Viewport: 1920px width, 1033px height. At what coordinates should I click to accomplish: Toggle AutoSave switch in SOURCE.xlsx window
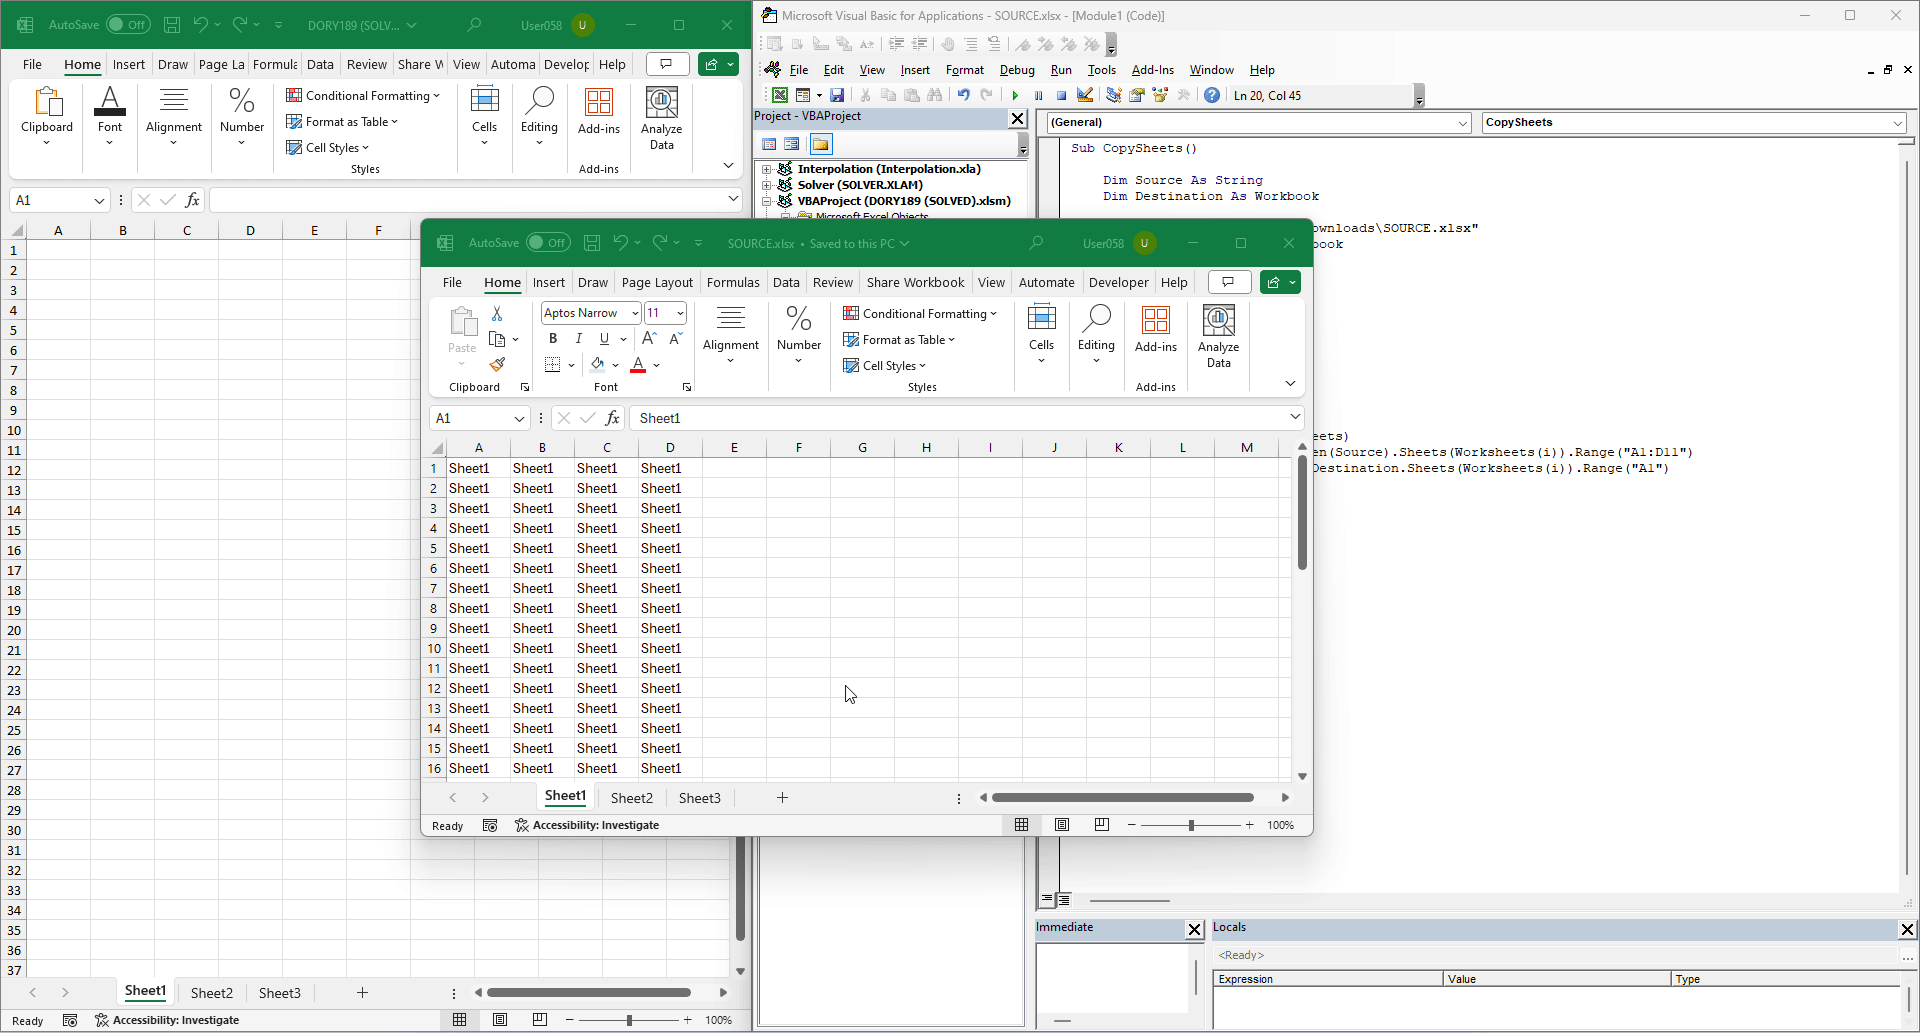coord(548,243)
